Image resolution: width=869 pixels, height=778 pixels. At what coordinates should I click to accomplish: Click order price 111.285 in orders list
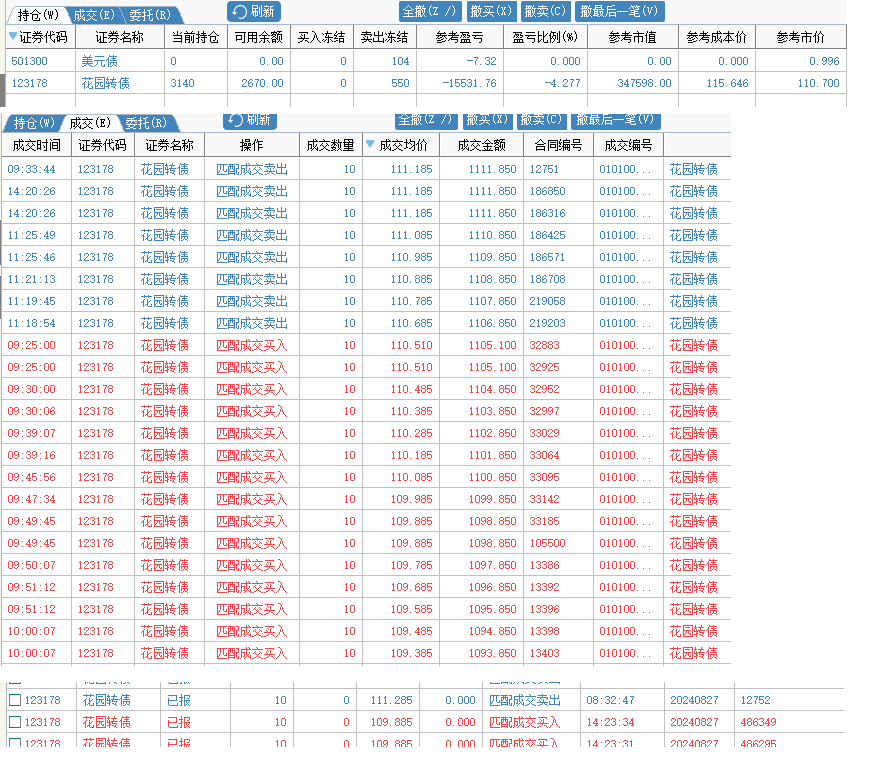coord(391,700)
